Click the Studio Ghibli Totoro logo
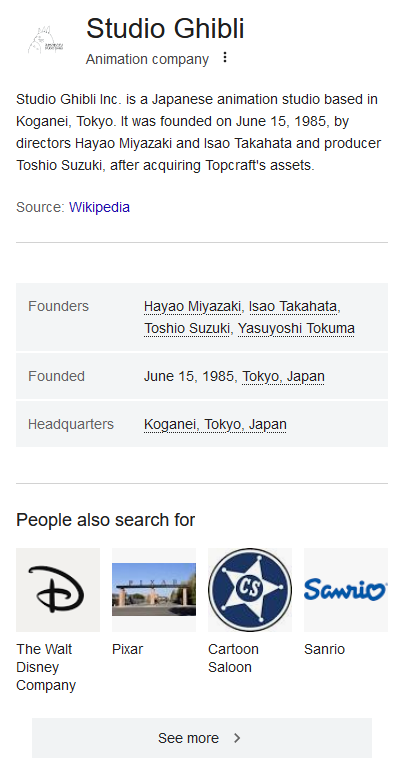The height and width of the screenshot is (770, 407). [46, 40]
